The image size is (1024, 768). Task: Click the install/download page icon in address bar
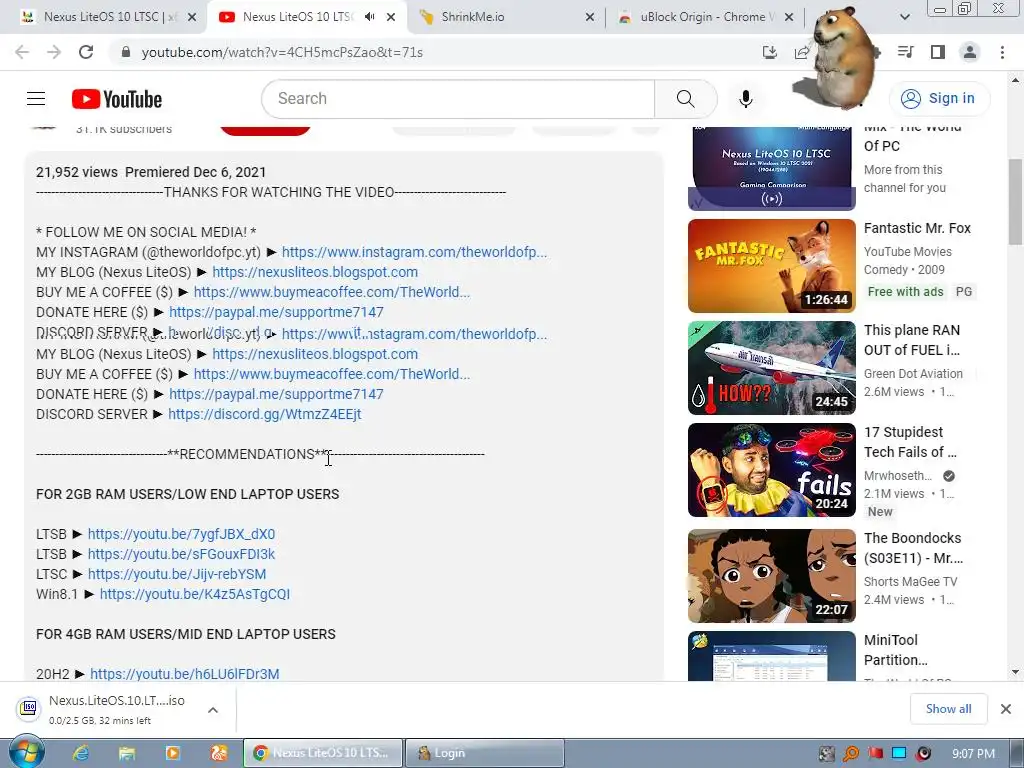point(770,52)
